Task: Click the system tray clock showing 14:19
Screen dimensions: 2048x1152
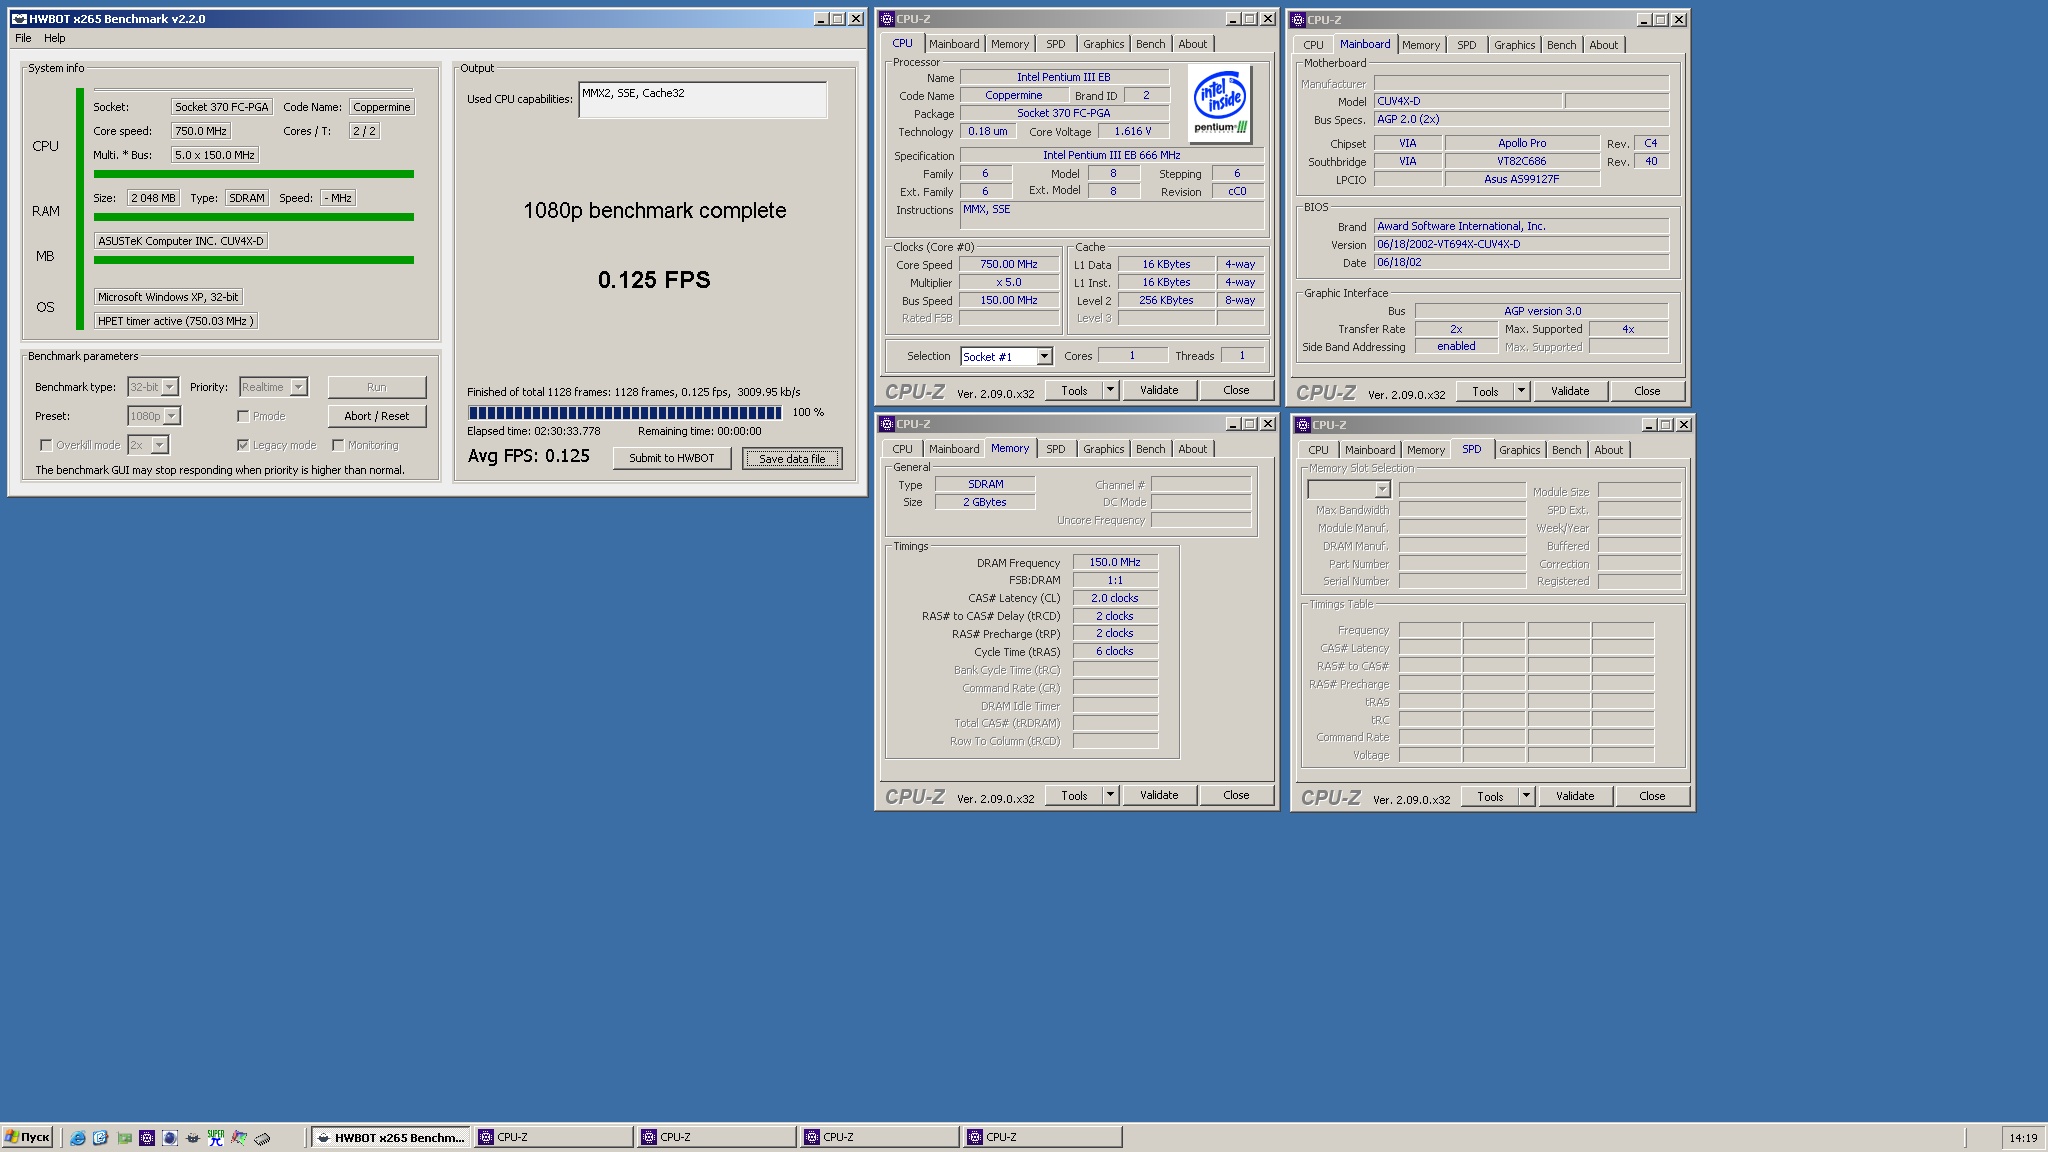Action: [x=2023, y=1138]
